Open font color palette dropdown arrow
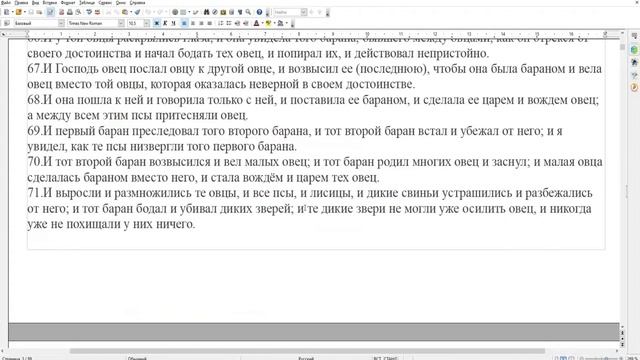 coord(262,23)
